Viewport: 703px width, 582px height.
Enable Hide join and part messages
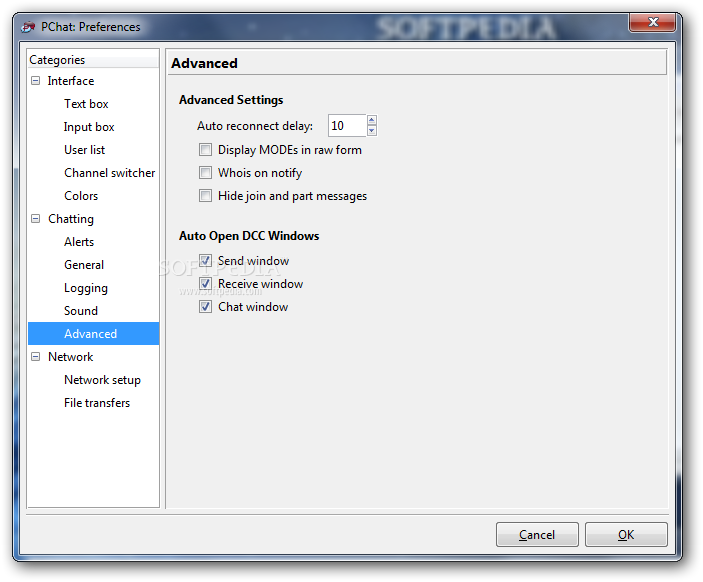click(205, 196)
